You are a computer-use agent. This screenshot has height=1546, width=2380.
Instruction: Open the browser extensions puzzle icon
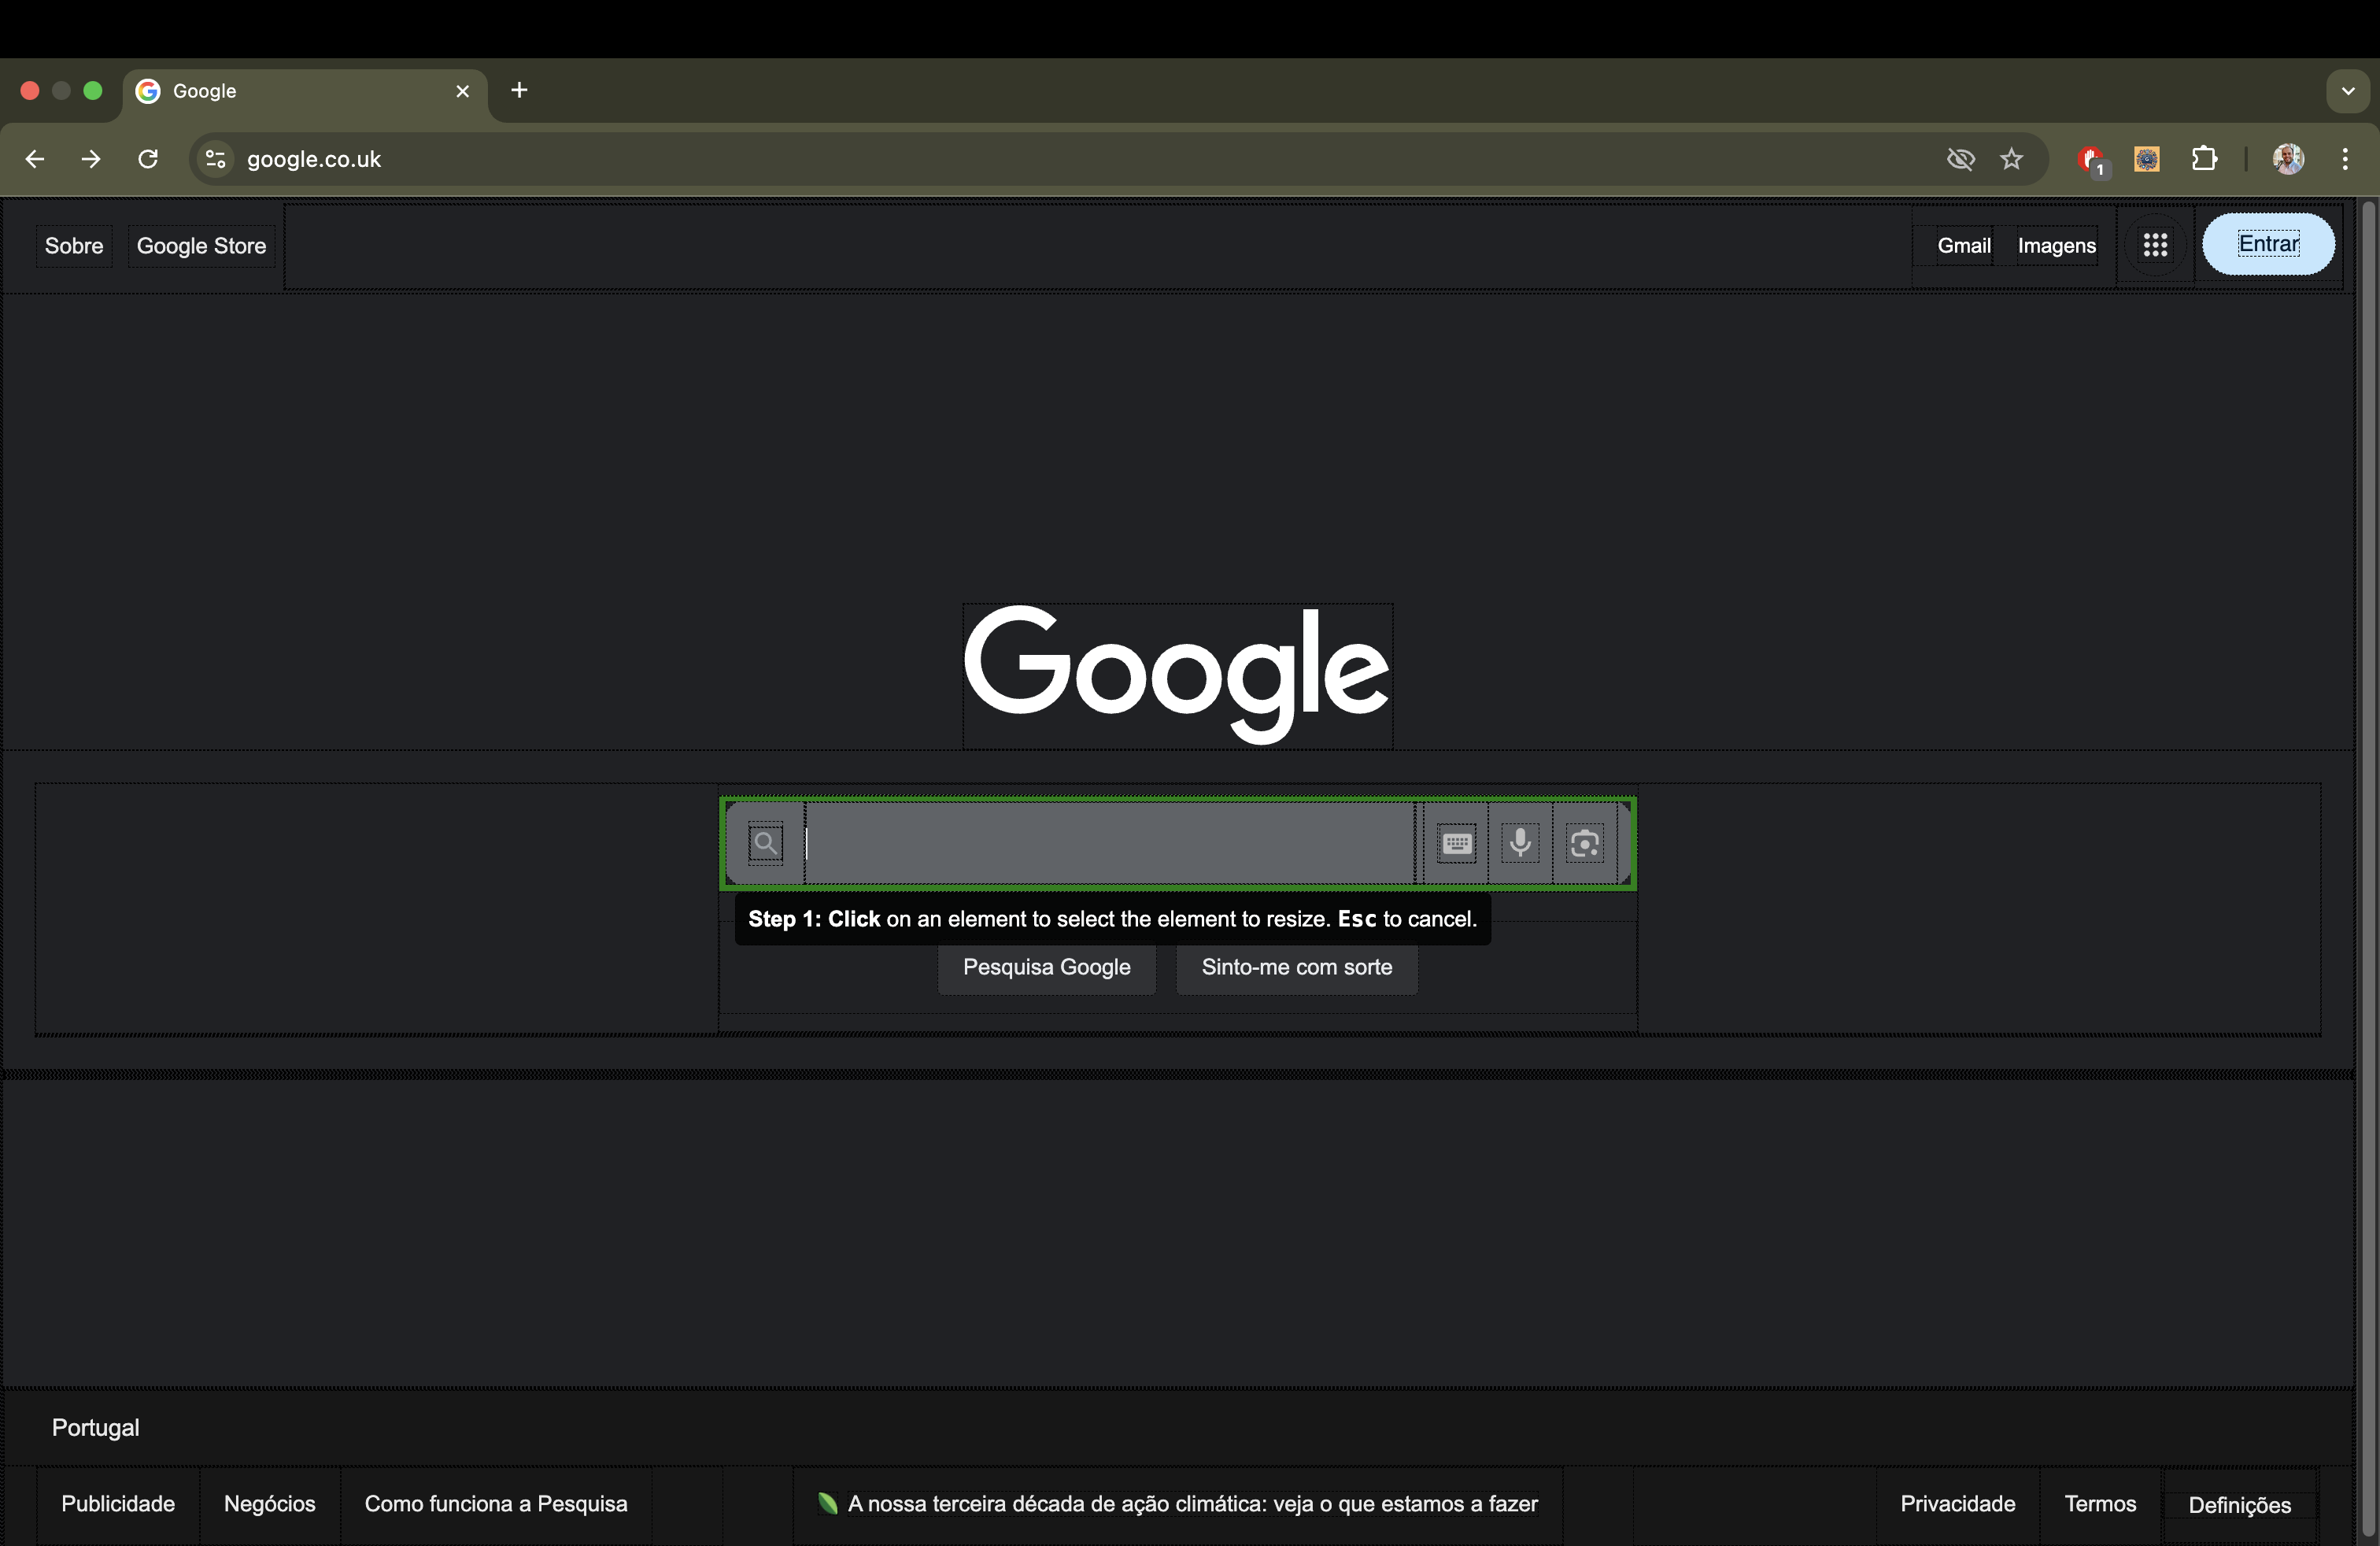2205,159
